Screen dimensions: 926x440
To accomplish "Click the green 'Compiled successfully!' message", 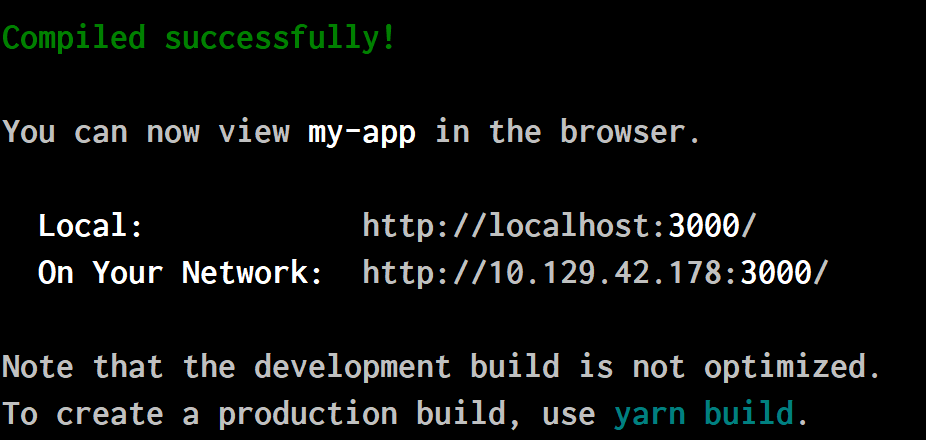I will pos(199,37).
